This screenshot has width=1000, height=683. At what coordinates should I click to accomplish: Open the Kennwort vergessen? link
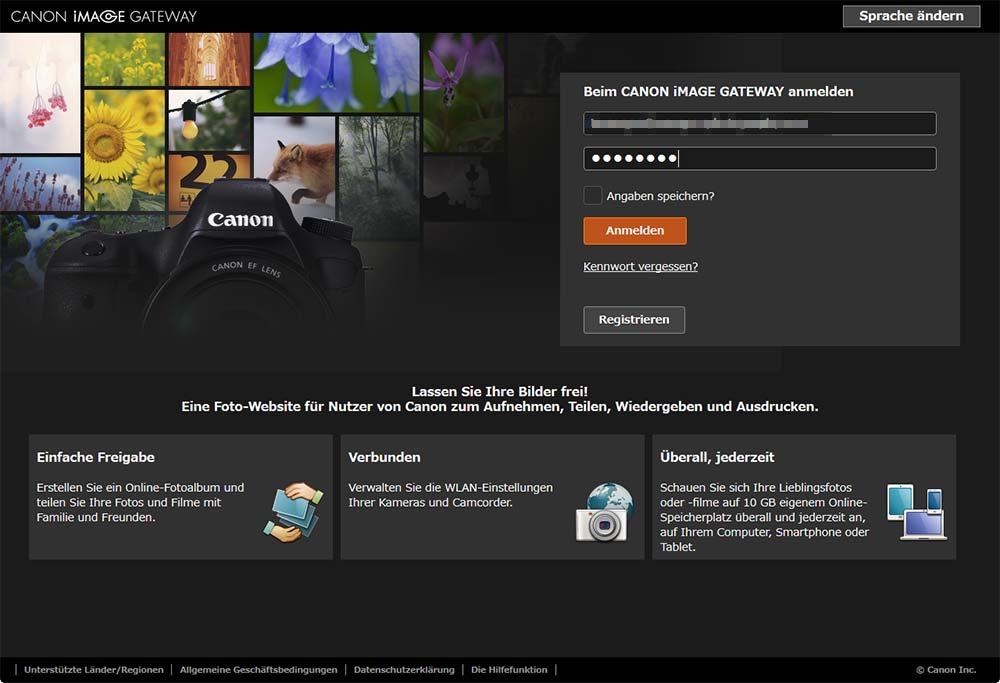tap(640, 267)
